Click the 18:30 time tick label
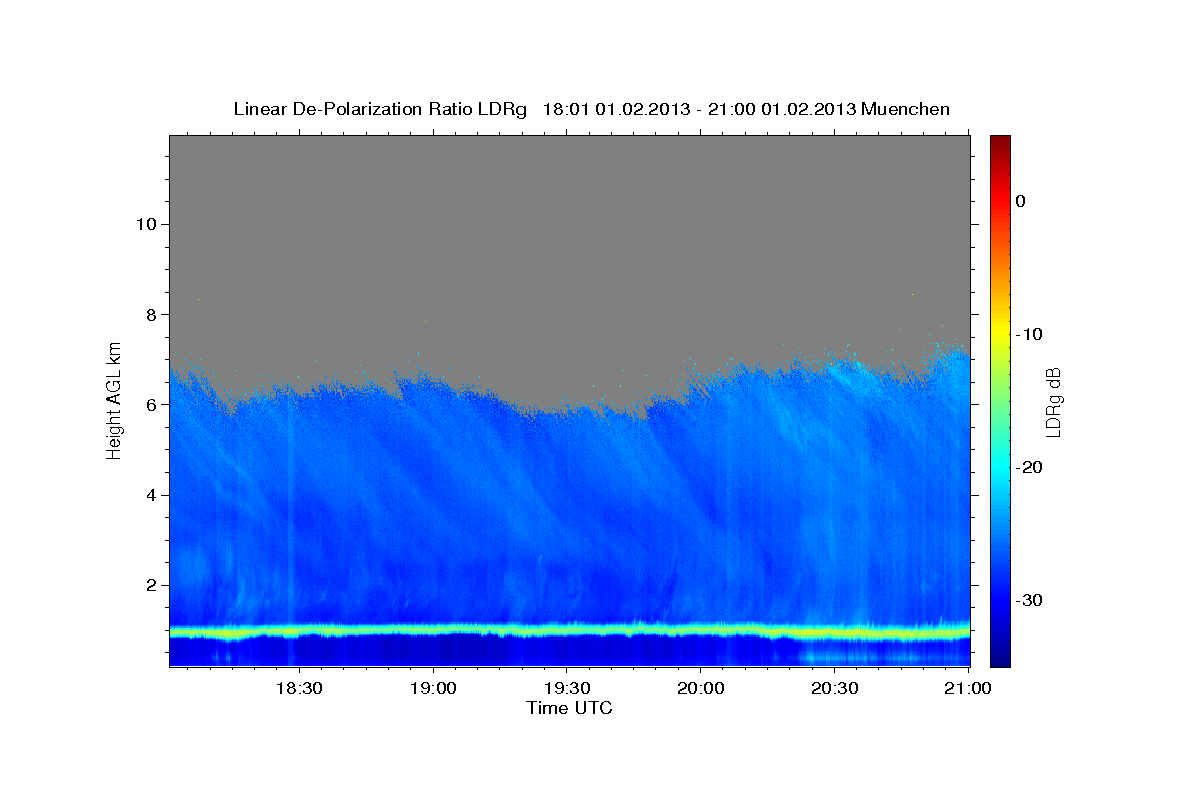 298,688
